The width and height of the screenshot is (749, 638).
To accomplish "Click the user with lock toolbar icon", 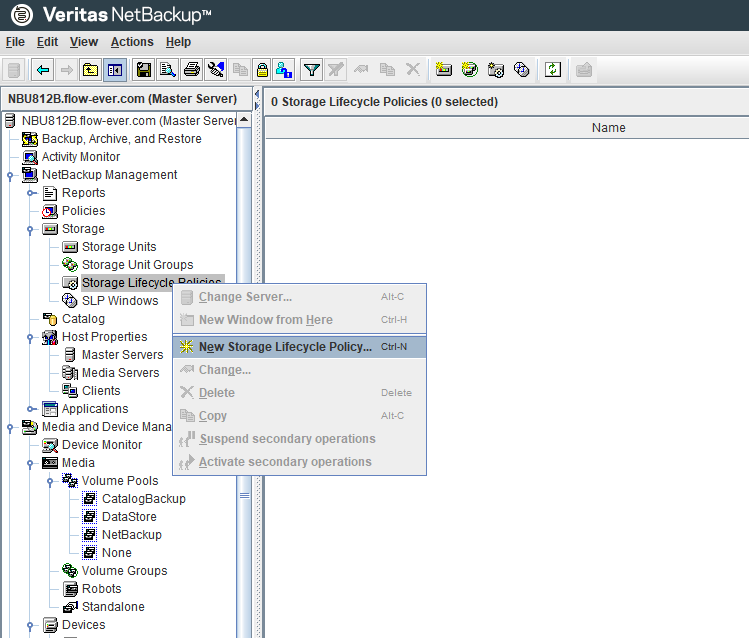I will tap(284, 70).
